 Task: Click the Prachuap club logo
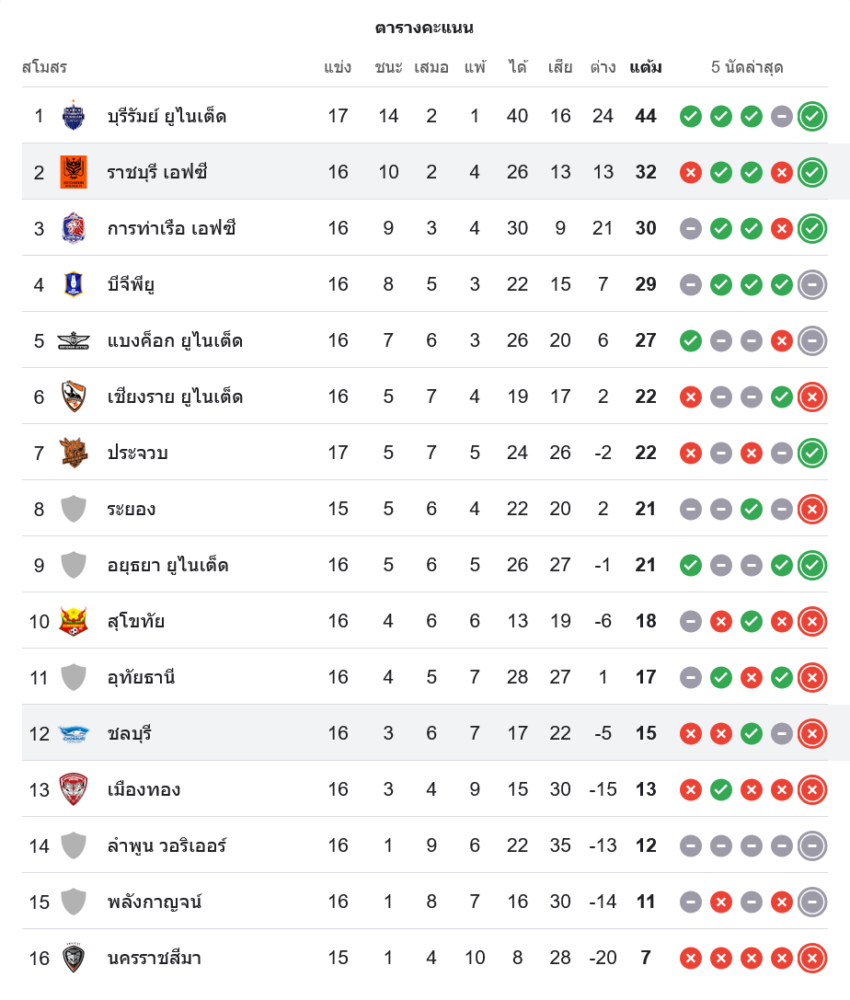pos(74,453)
